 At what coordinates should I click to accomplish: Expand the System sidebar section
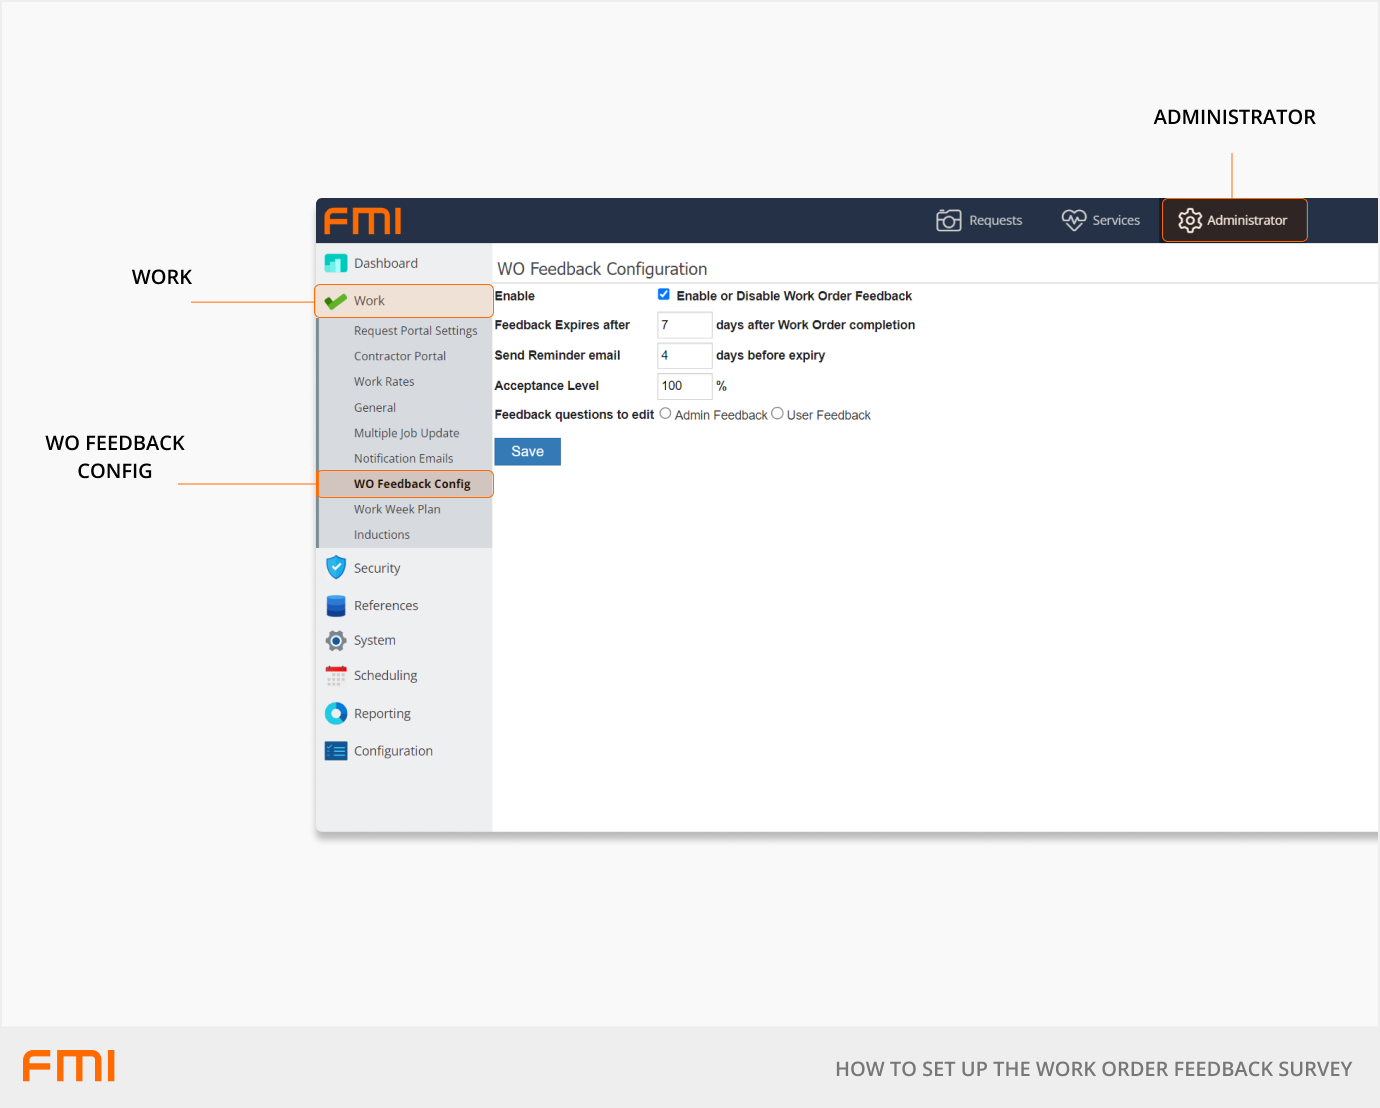(x=374, y=641)
